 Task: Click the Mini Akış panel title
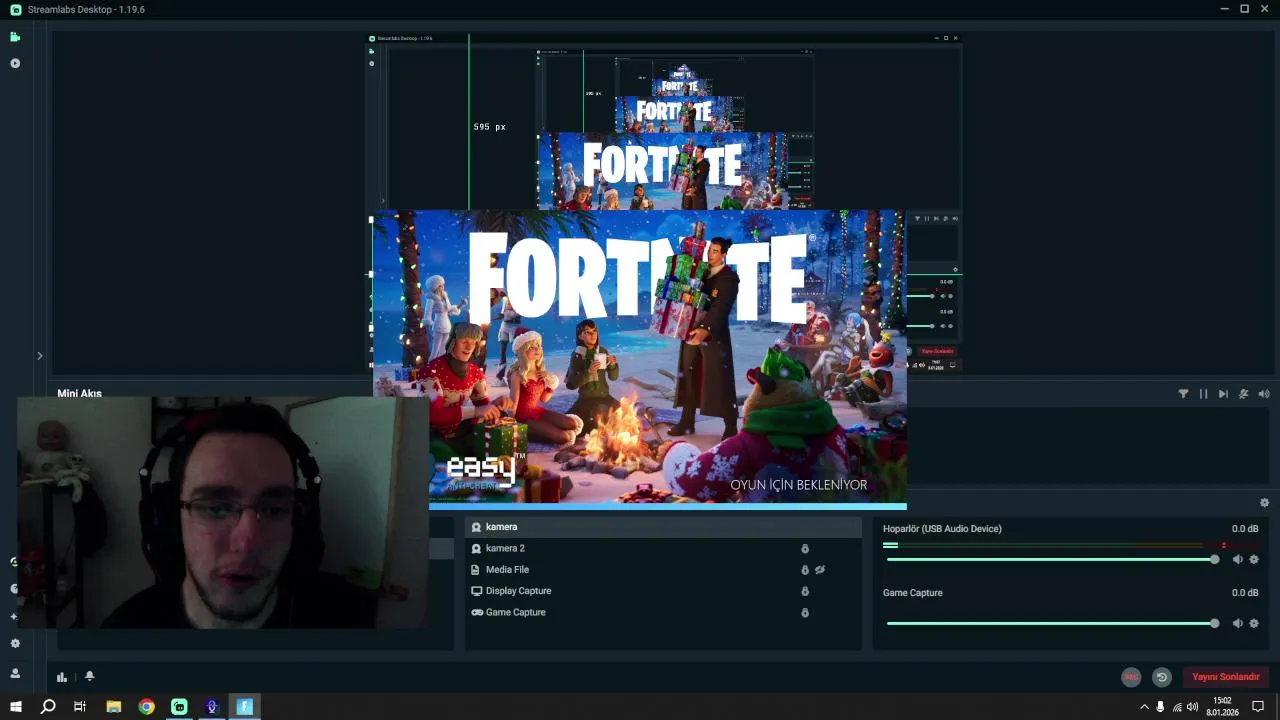pyautogui.click(x=79, y=393)
